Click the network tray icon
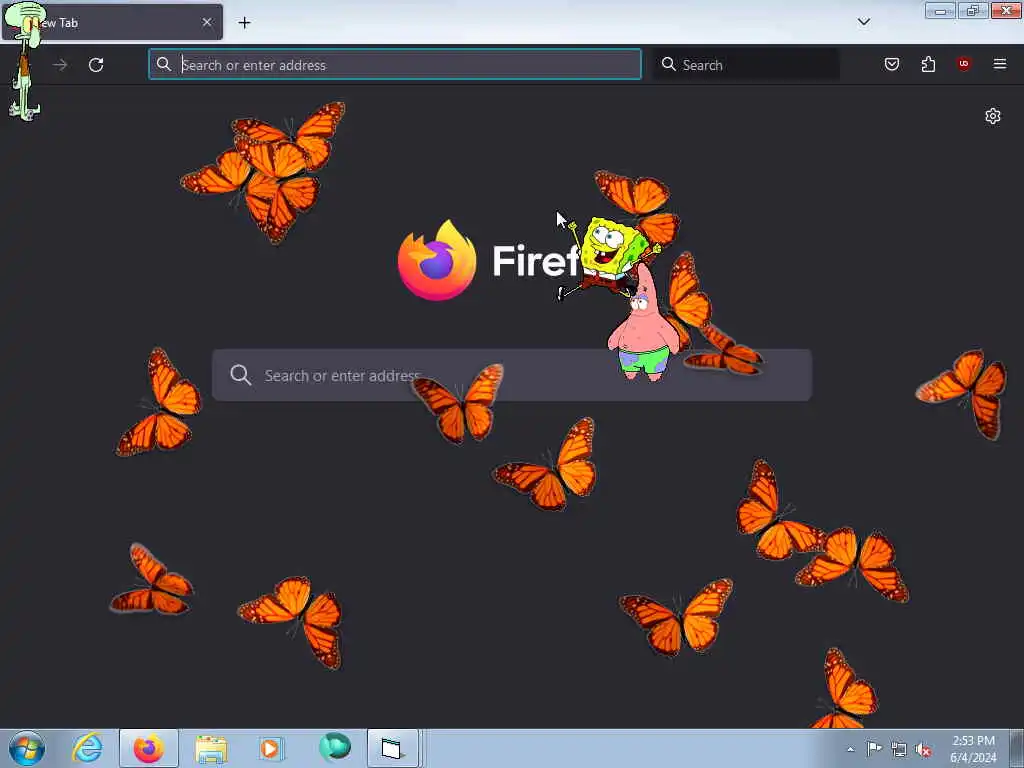Image resolution: width=1024 pixels, height=768 pixels. click(x=899, y=749)
